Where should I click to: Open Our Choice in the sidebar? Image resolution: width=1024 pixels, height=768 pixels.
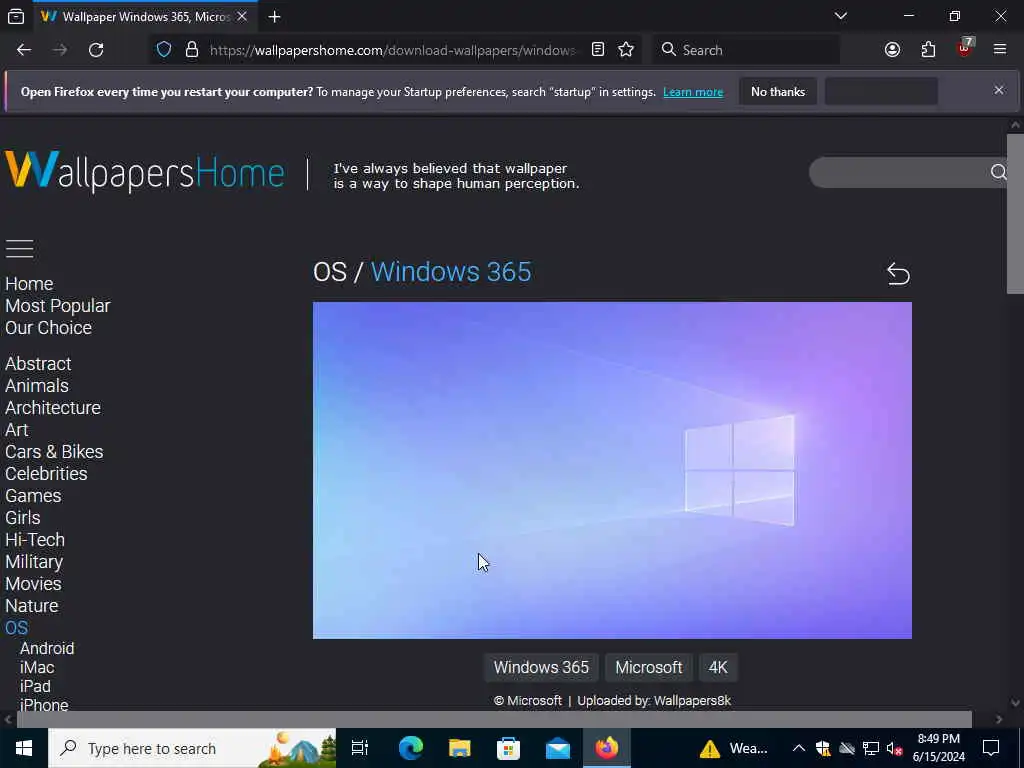[48, 328]
